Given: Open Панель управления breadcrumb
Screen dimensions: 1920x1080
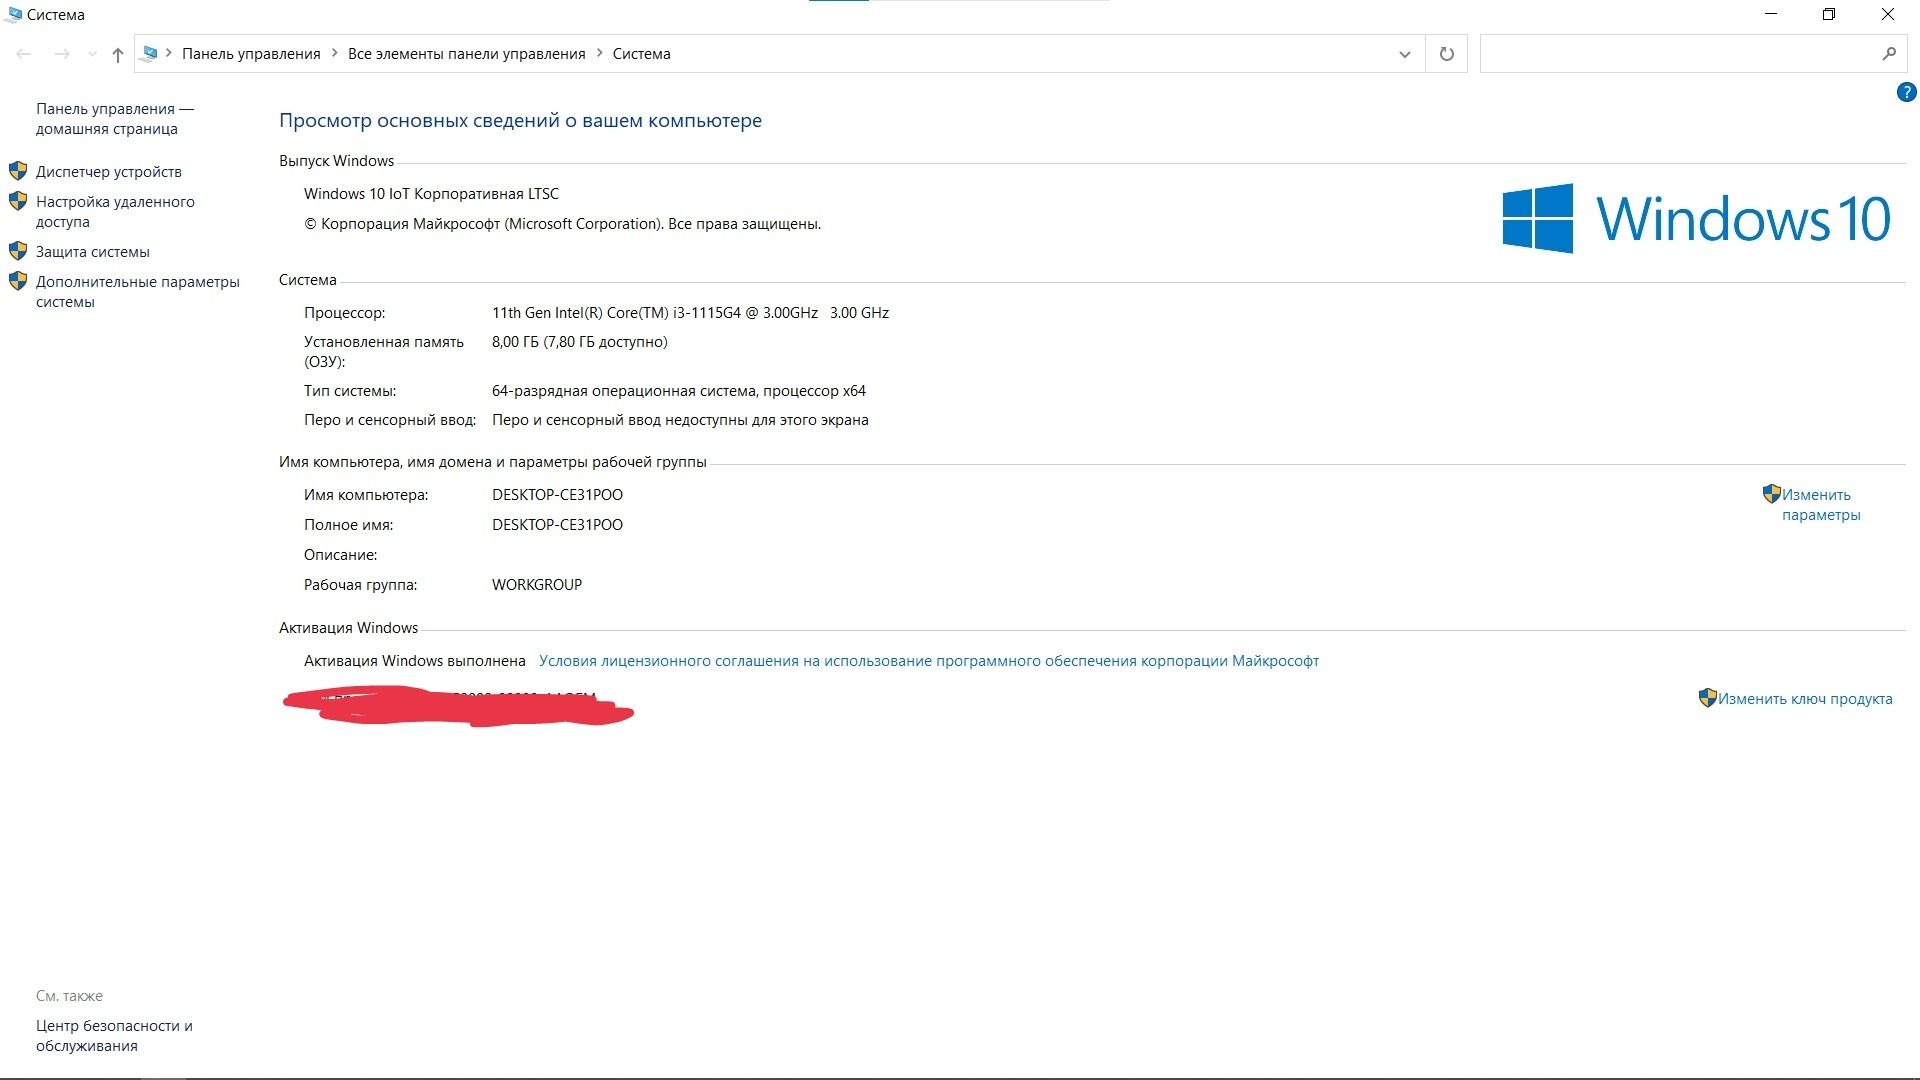Looking at the screenshot, I should pyautogui.click(x=251, y=54).
